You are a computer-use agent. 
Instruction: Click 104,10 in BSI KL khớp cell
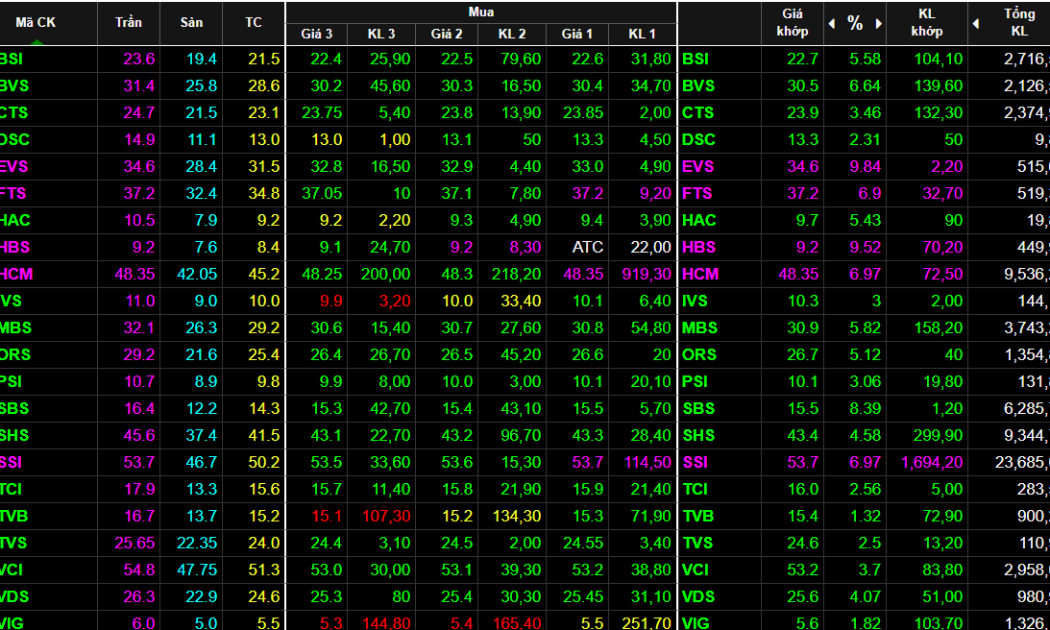[939, 59]
